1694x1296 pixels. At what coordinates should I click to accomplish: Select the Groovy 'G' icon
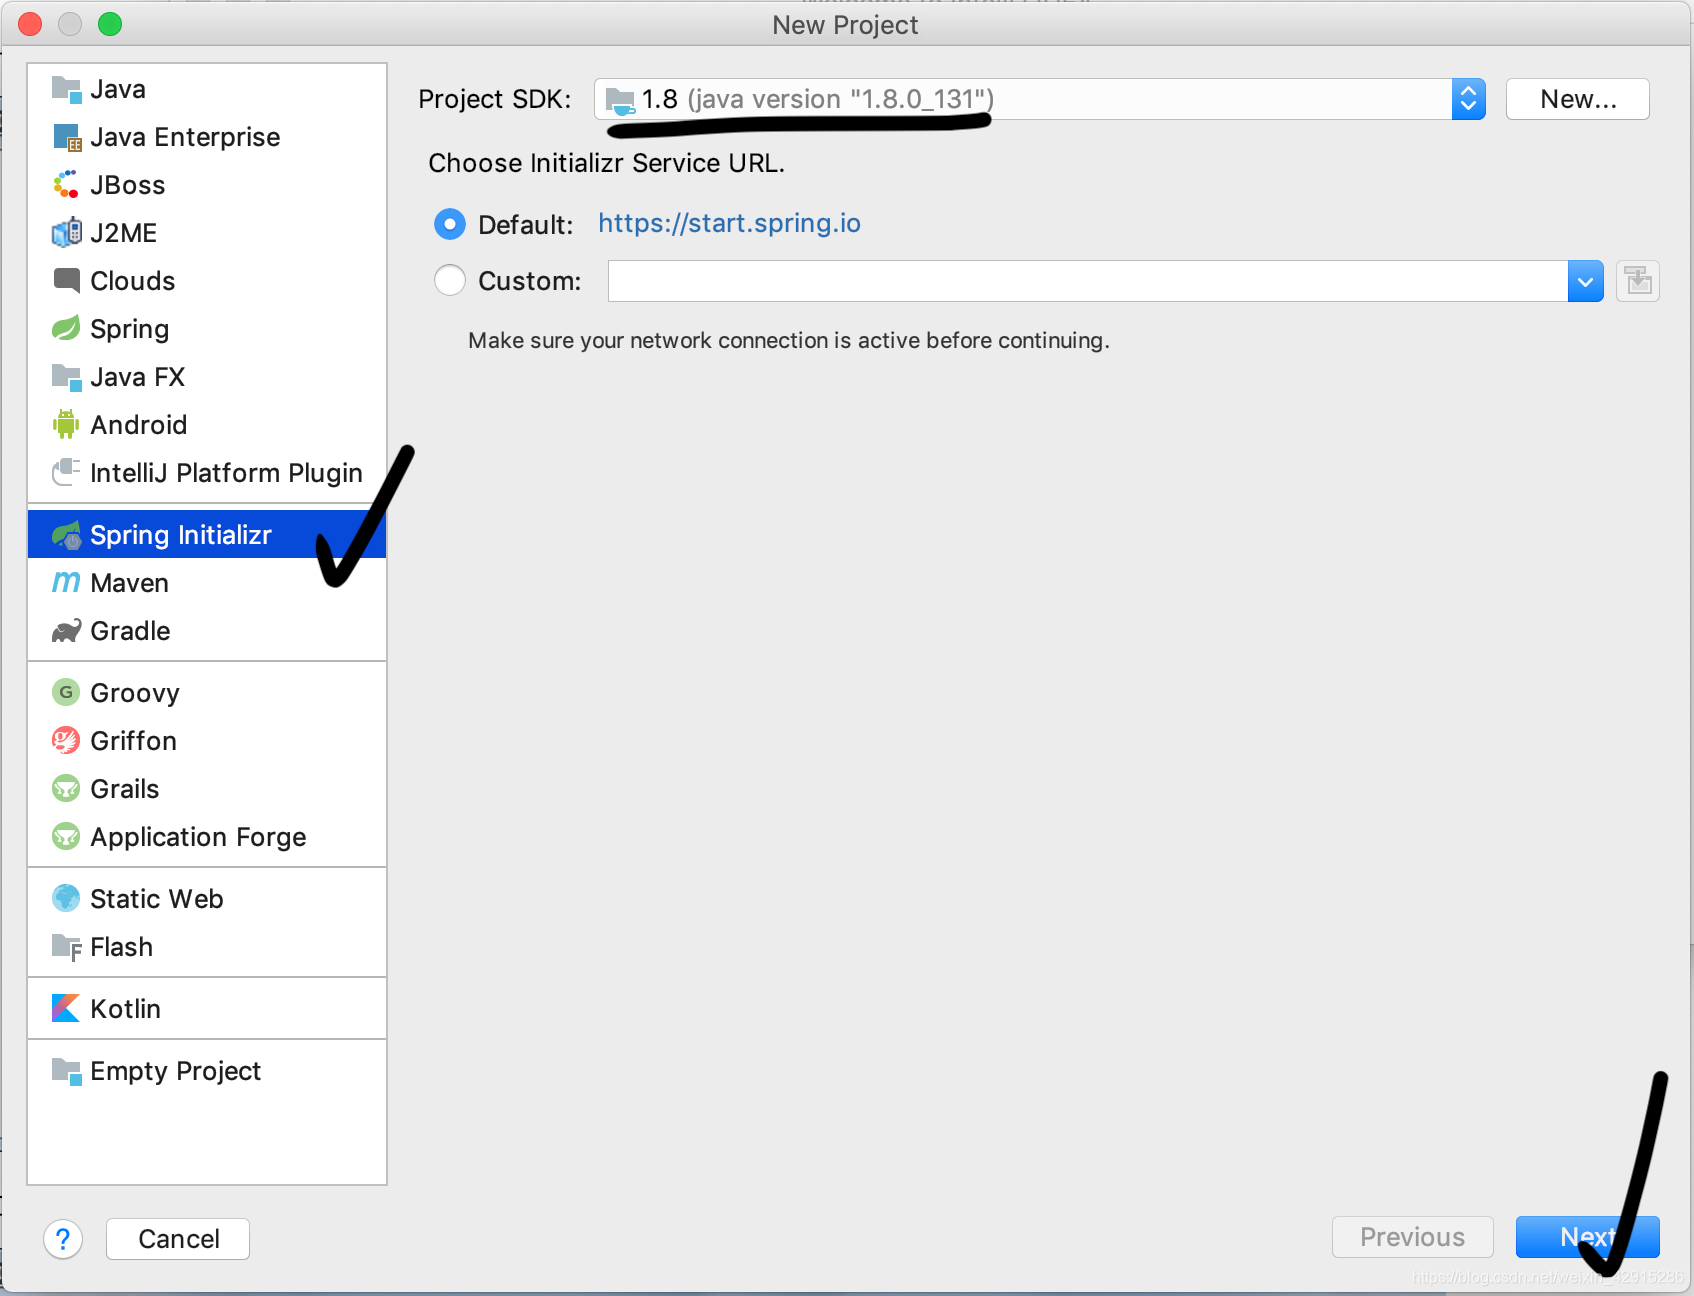point(66,692)
